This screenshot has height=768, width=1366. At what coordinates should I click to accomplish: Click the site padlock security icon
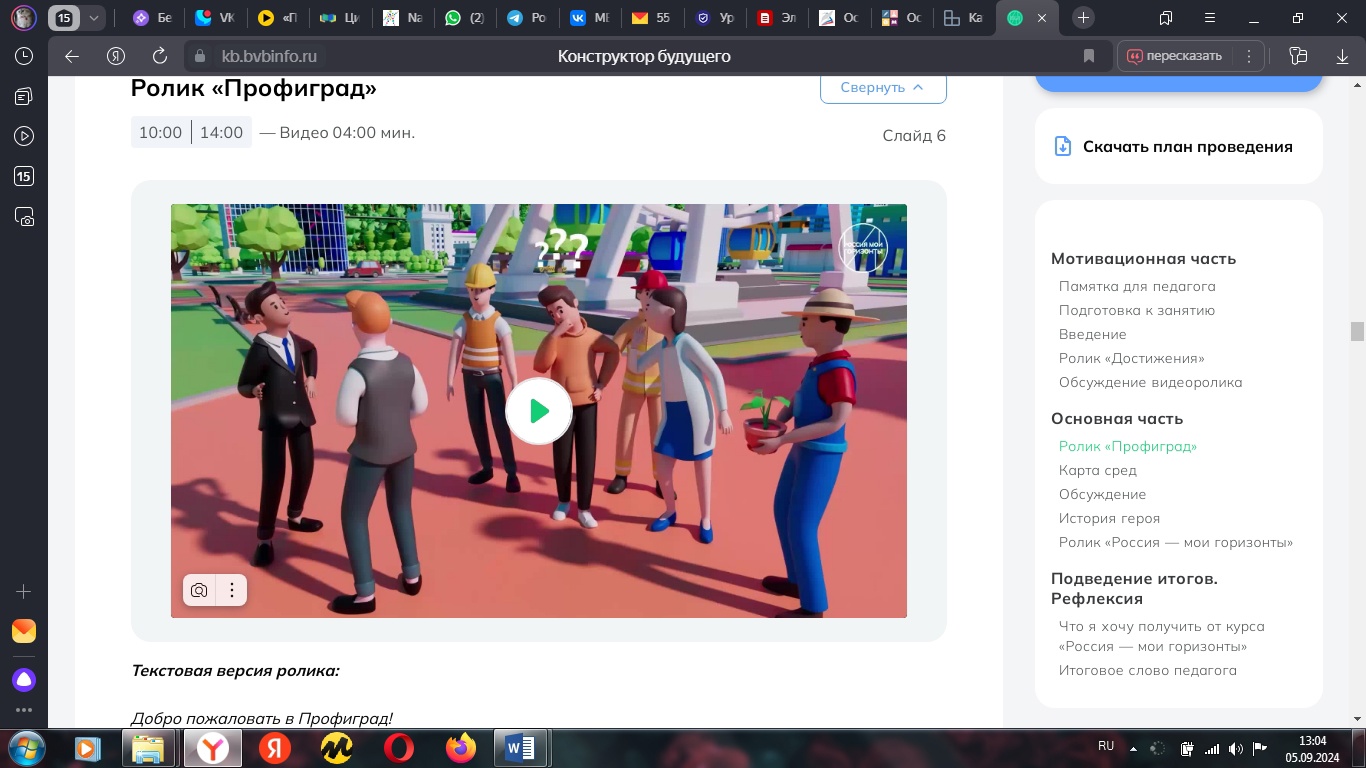click(200, 56)
